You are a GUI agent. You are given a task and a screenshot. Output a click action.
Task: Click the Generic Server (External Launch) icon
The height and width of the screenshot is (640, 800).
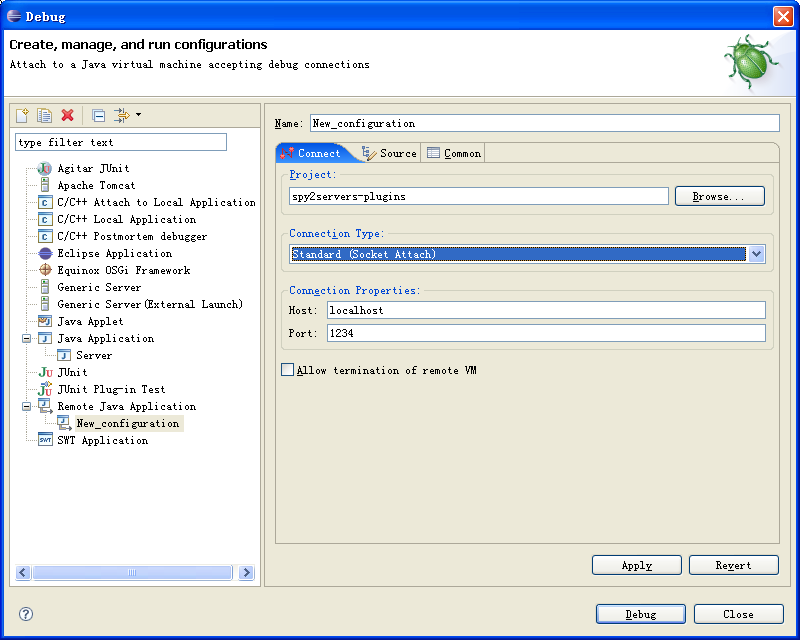tap(45, 304)
